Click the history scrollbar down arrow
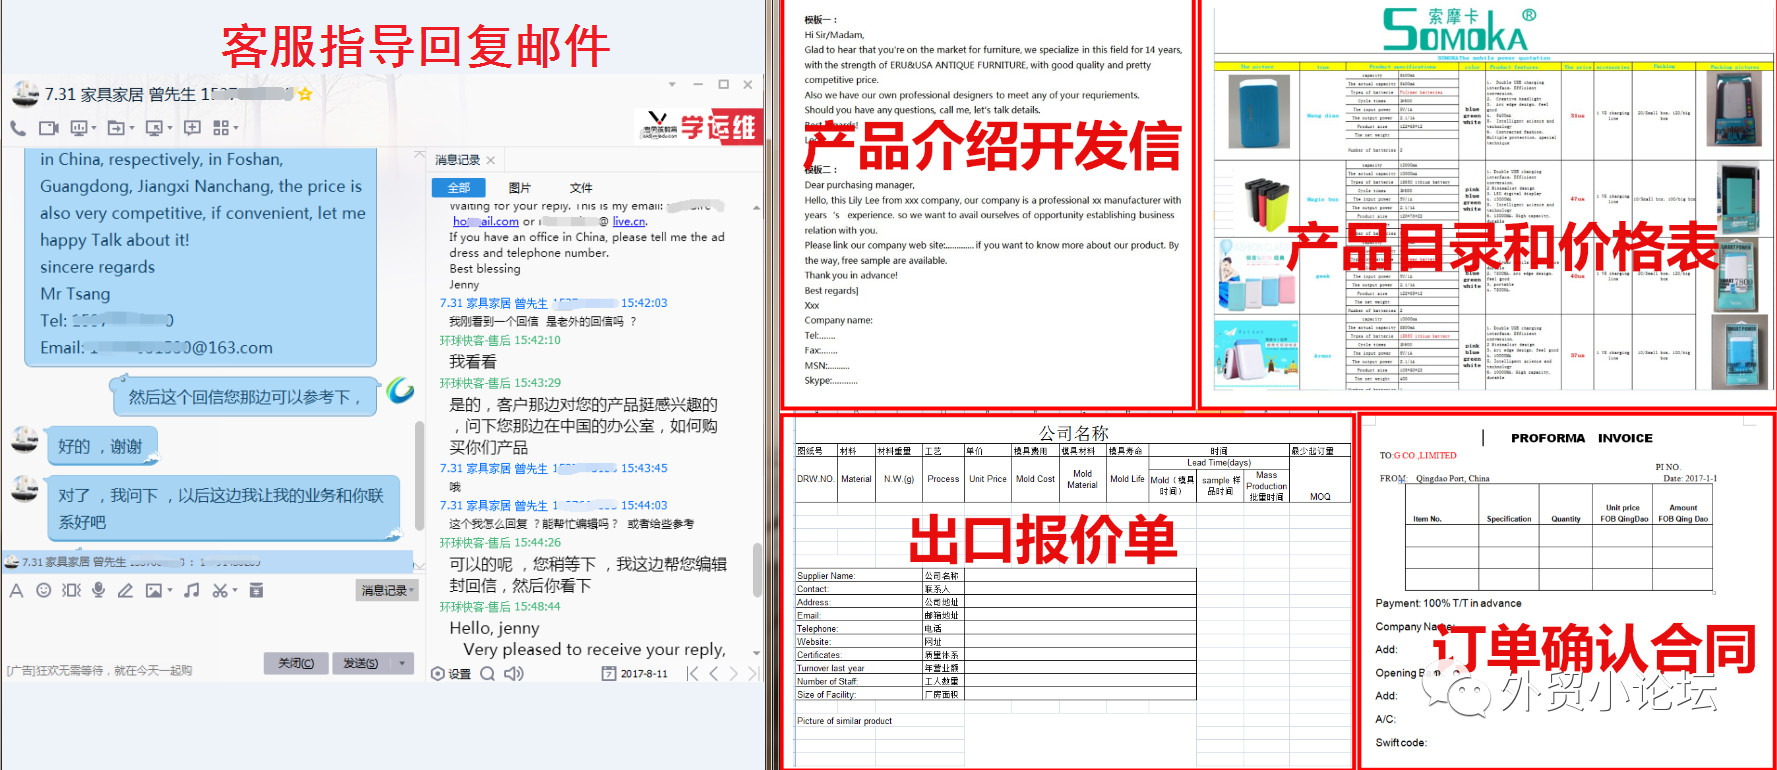 pos(757,652)
